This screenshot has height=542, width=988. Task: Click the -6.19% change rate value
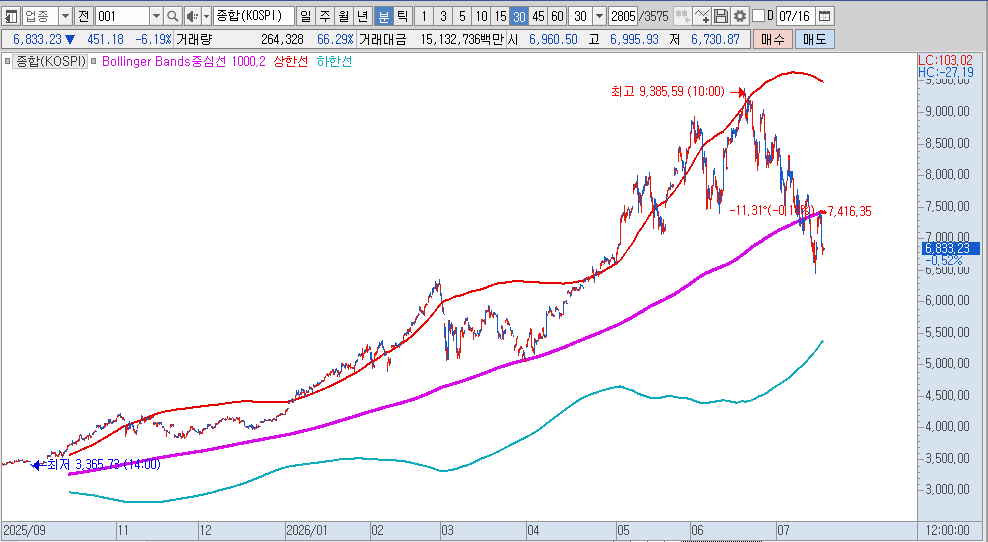pyautogui.click(x=153, y=39)
